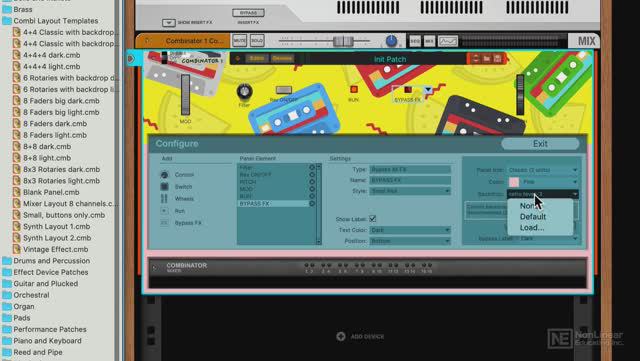Viewport: 640px width, 361px height.
Task: Open Synth Layout 1.cmb template
Action: pos(57,226)
